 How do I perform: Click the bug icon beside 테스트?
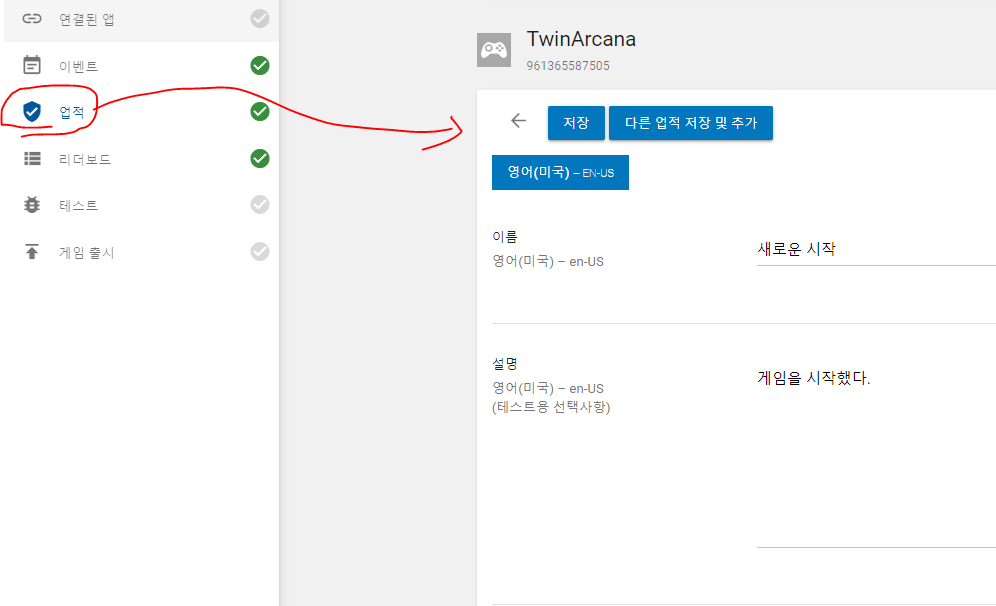coord(32,205)
